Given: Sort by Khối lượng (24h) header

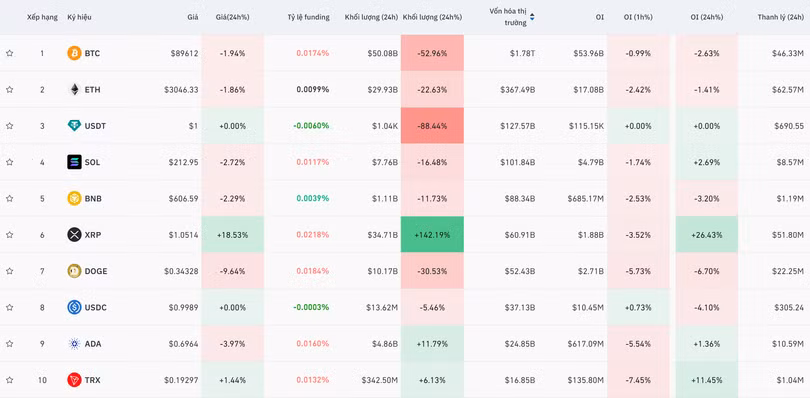Looking at the screenshot, I should (x=371, y=17).
